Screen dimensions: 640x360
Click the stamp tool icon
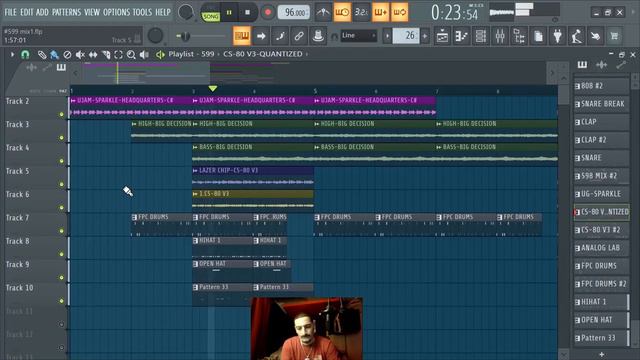(x=318, y=36)
